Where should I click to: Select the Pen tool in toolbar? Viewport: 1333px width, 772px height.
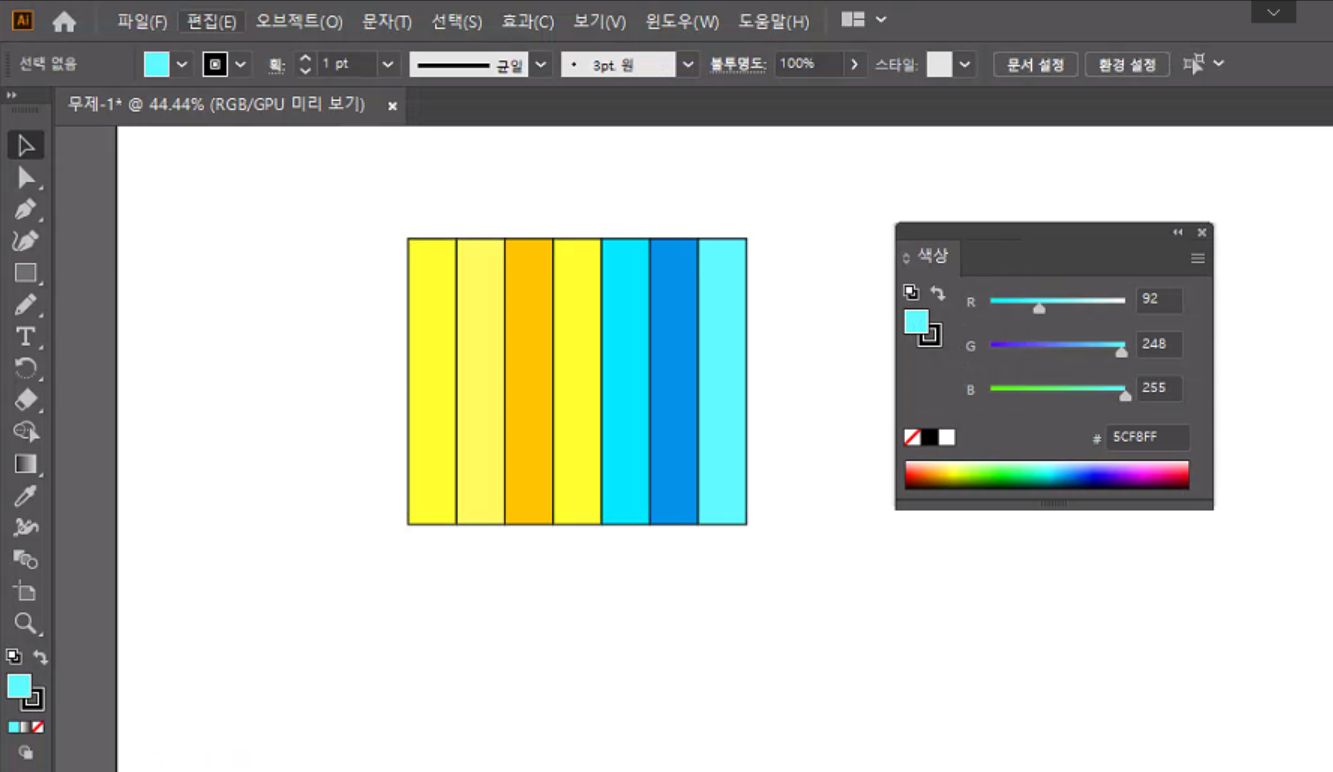[25, 209]
